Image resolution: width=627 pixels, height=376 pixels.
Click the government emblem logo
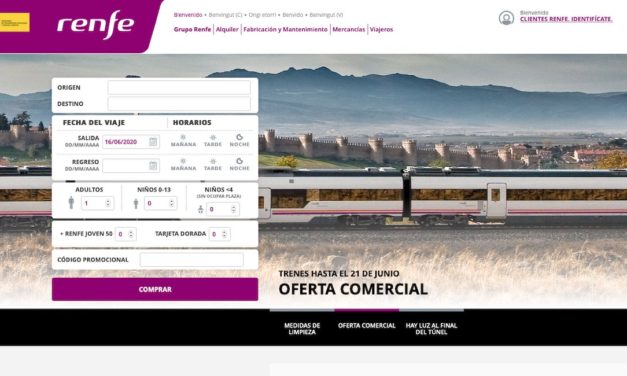click(x=15, y=22)
